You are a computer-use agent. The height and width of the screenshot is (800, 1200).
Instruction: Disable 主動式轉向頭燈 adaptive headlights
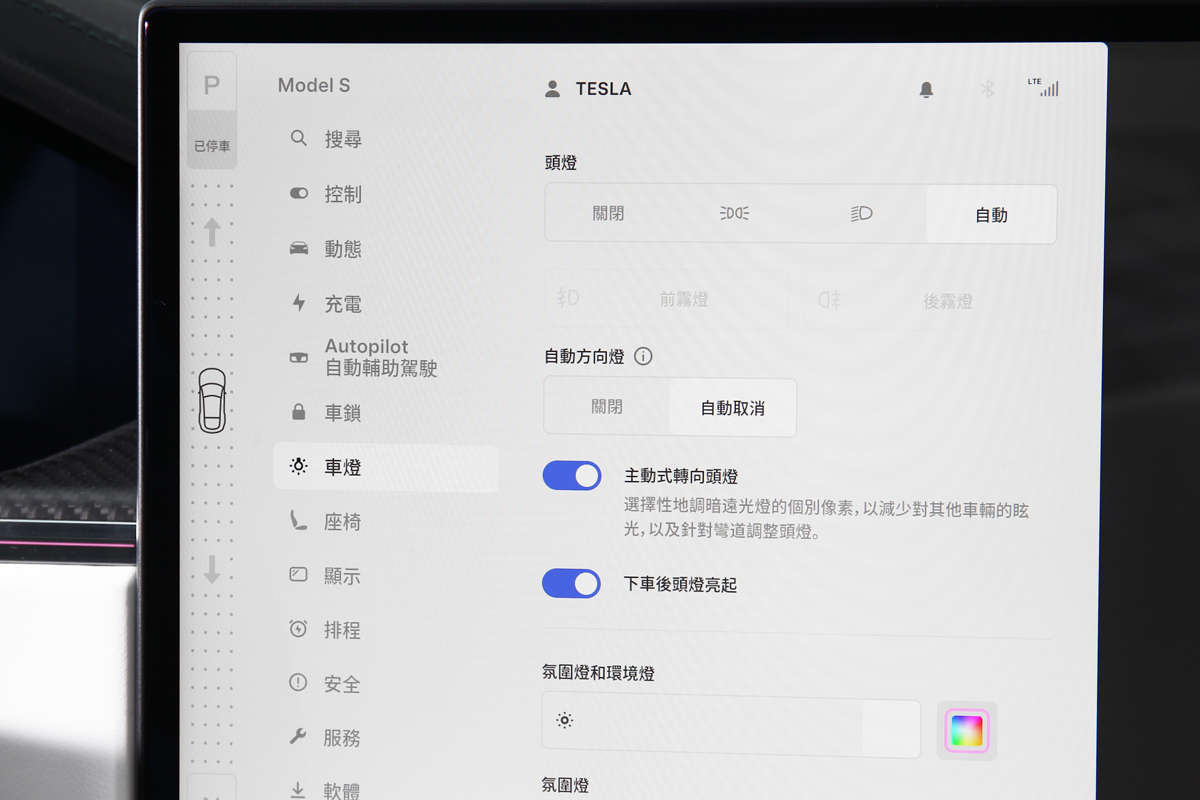tap(571, 475)
